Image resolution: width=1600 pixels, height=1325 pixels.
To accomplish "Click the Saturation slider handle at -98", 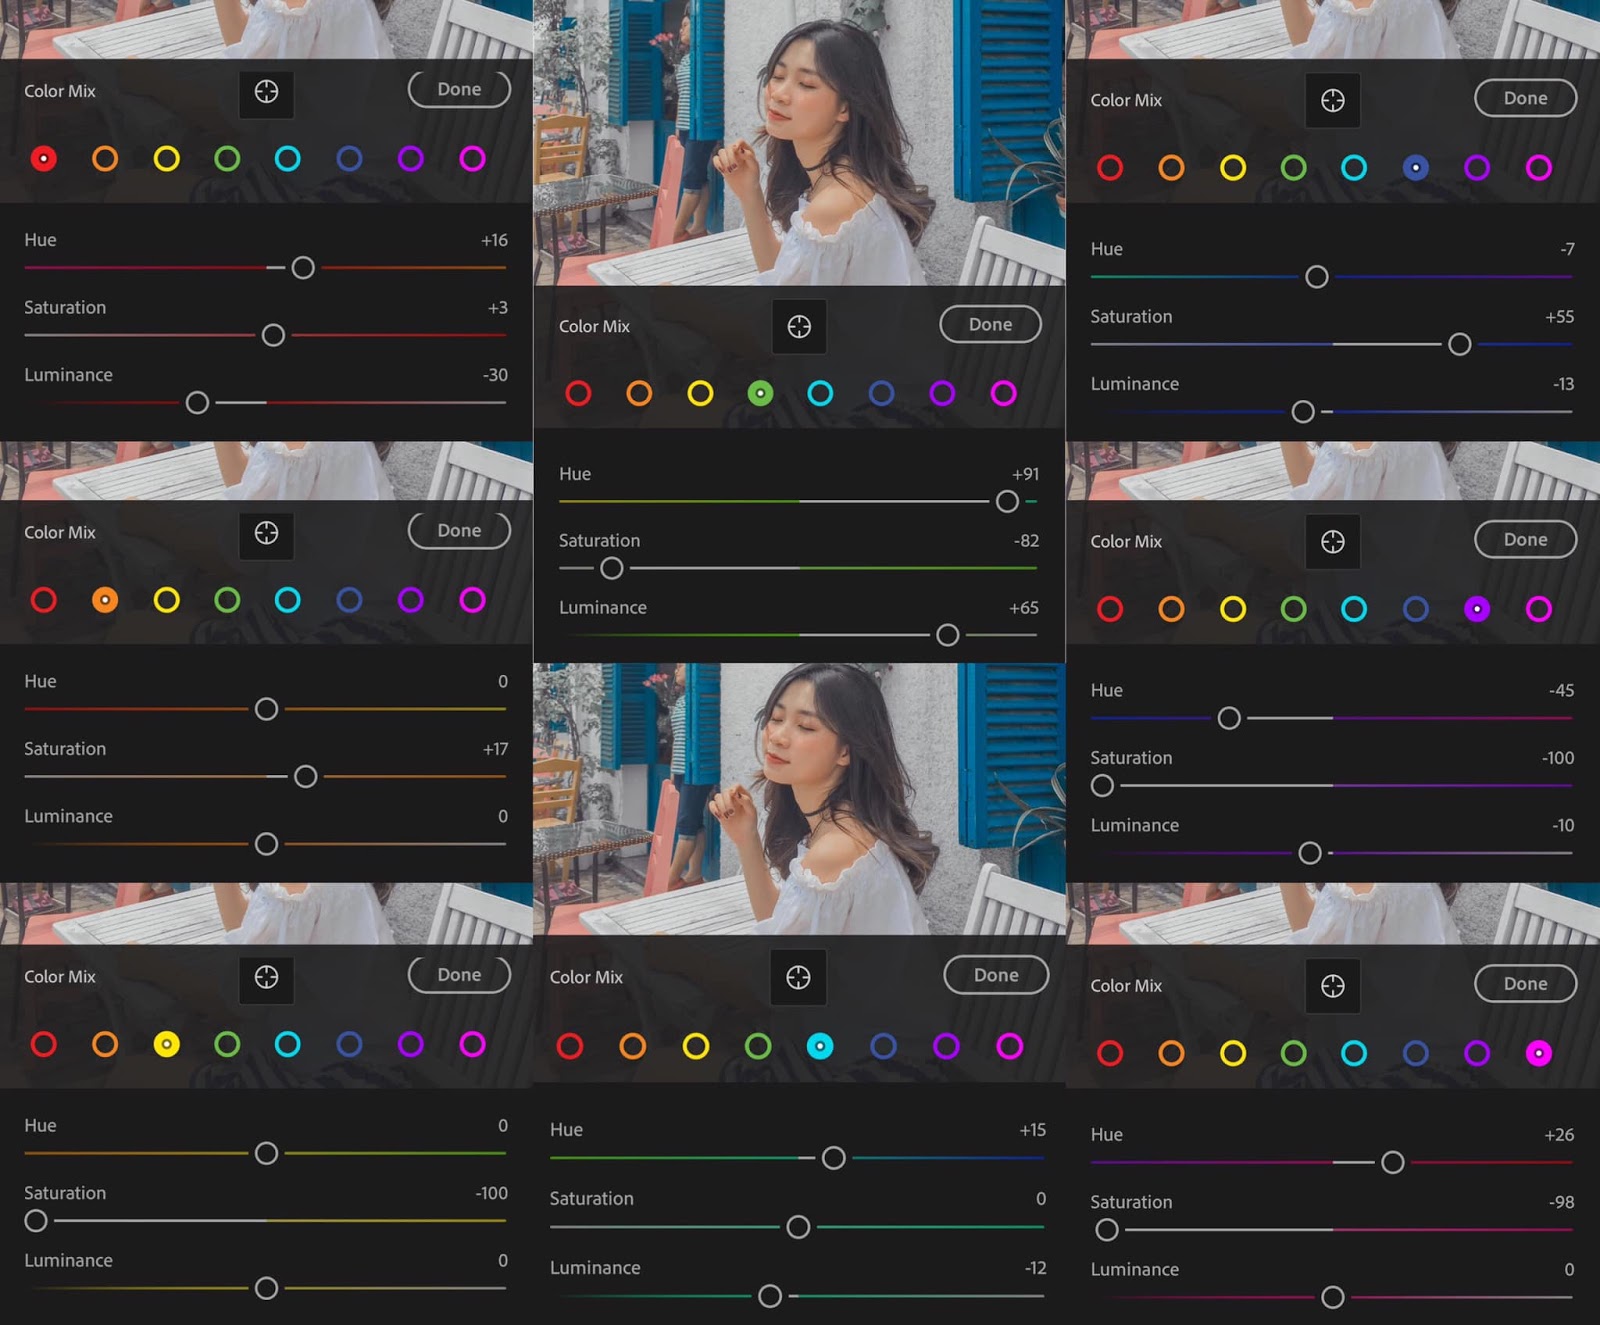I will point(1107,1230).
